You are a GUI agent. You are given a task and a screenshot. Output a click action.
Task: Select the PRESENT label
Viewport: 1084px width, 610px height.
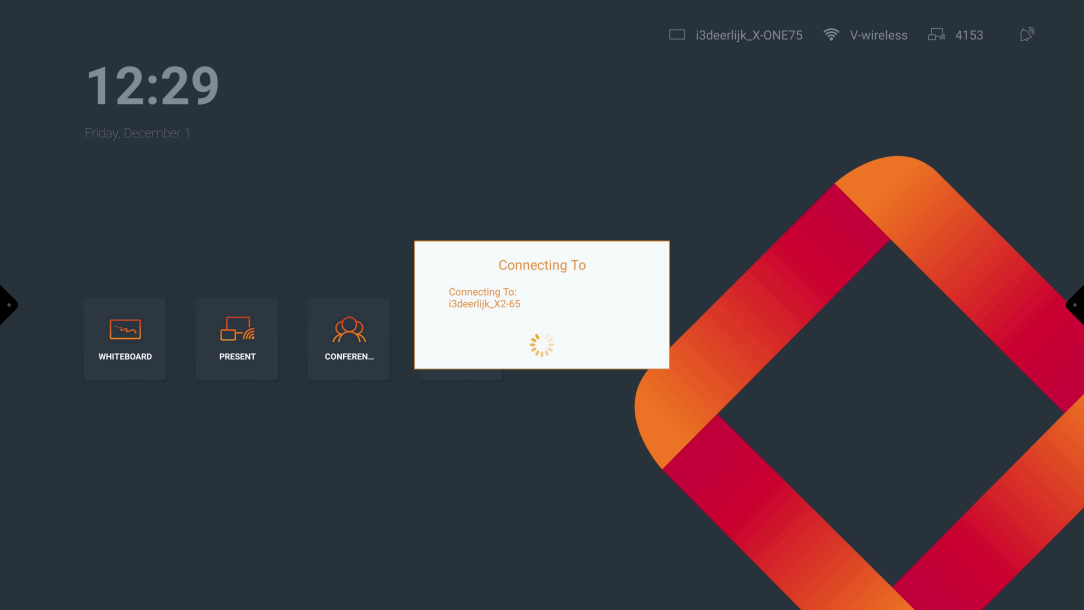point(237,357)
